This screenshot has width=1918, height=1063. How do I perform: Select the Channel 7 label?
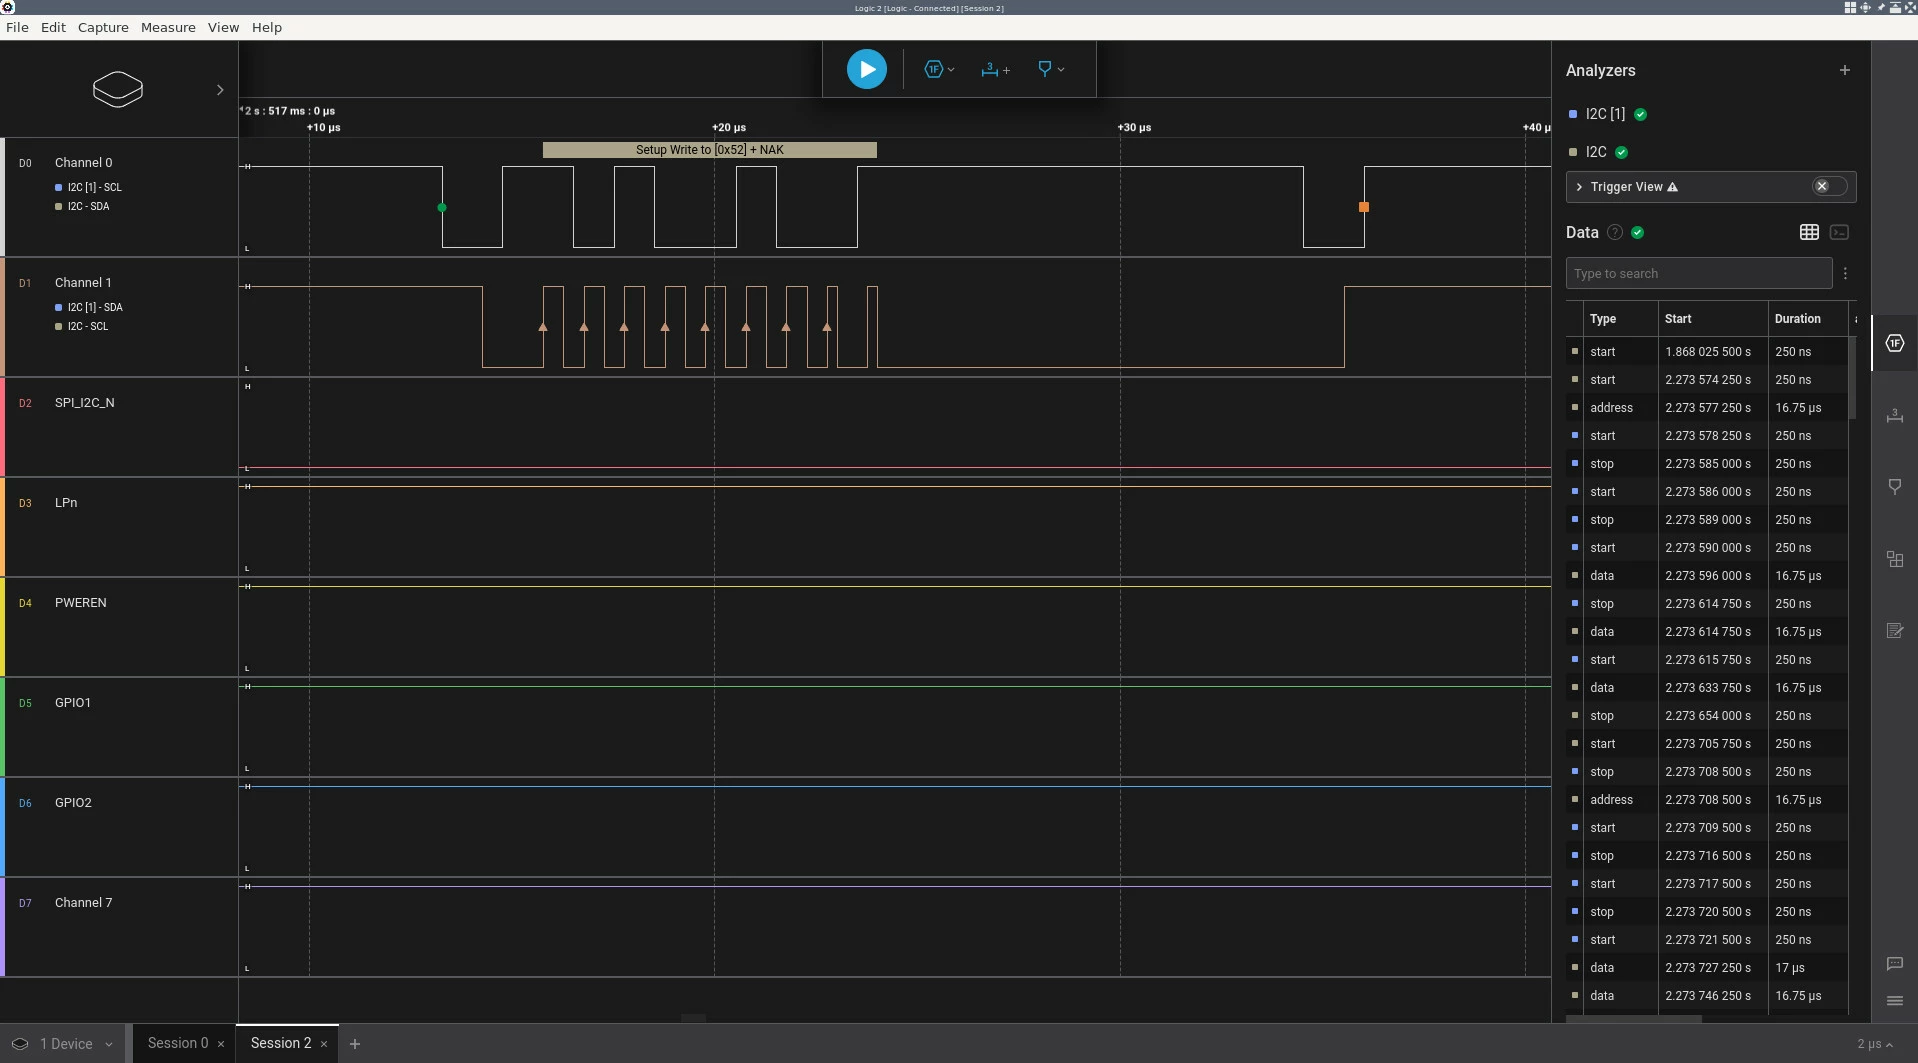coord(83,902)
